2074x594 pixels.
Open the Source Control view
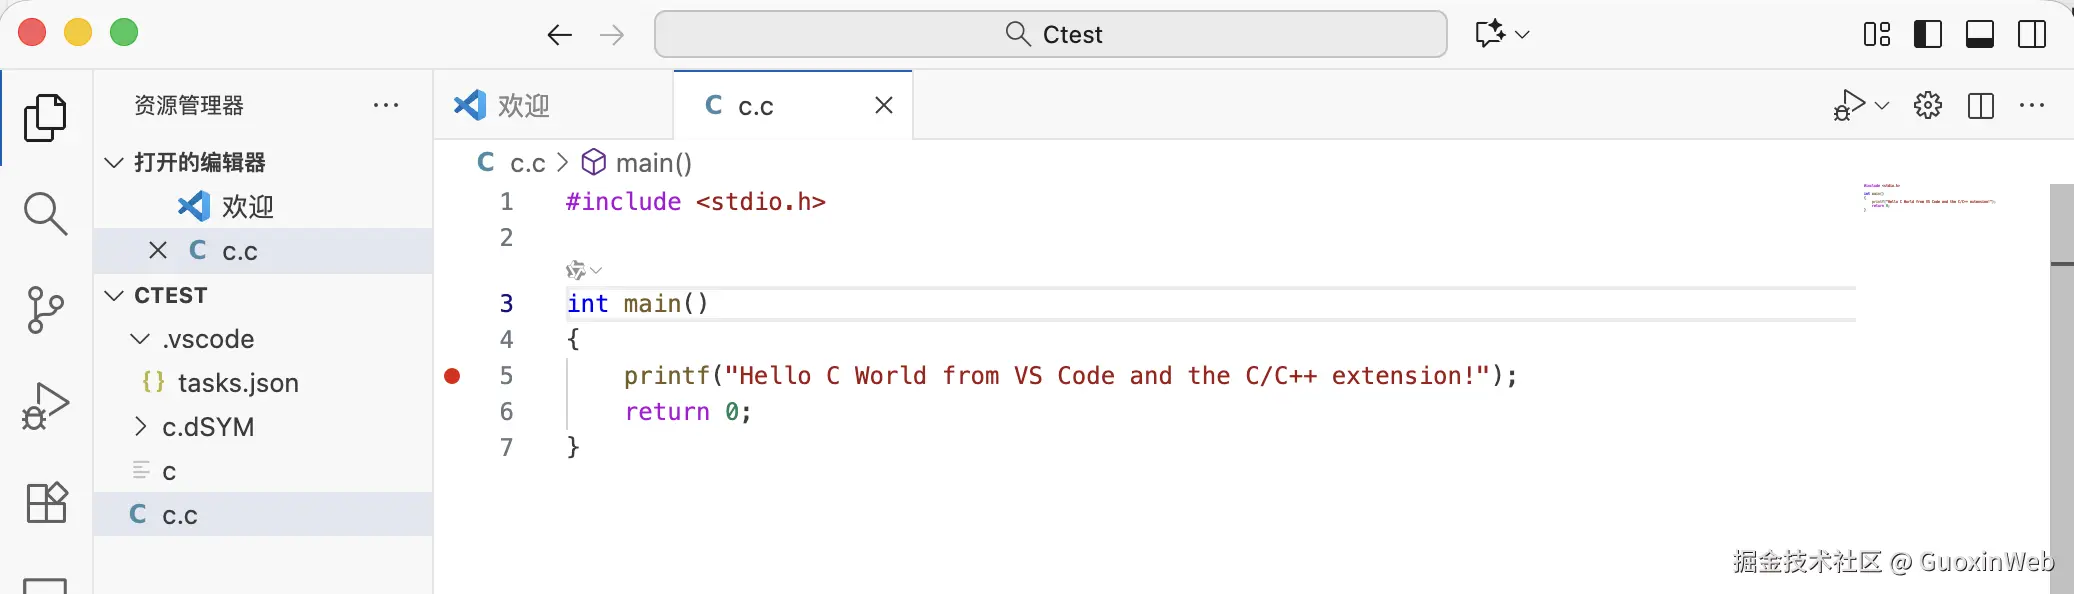coord(45,310)
